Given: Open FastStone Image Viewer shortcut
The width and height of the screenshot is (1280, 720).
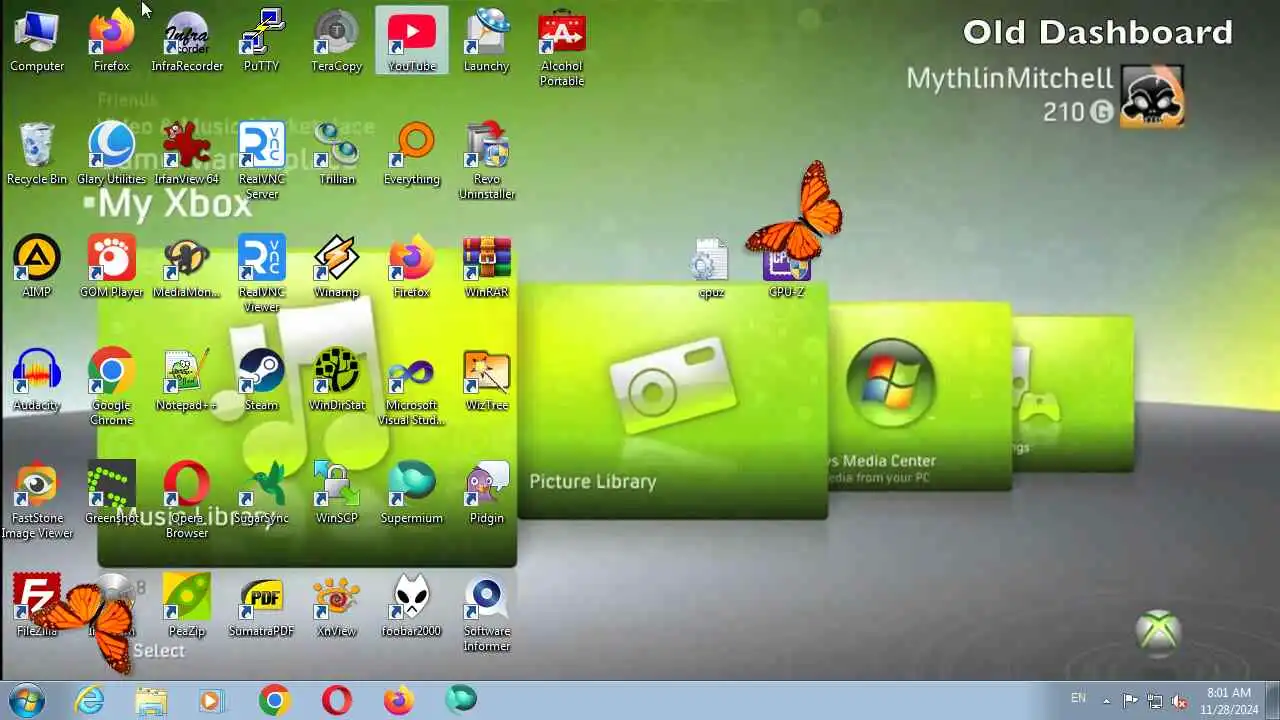Looking at the screenshot, I should pyautogui.click(x=37, y=501).
